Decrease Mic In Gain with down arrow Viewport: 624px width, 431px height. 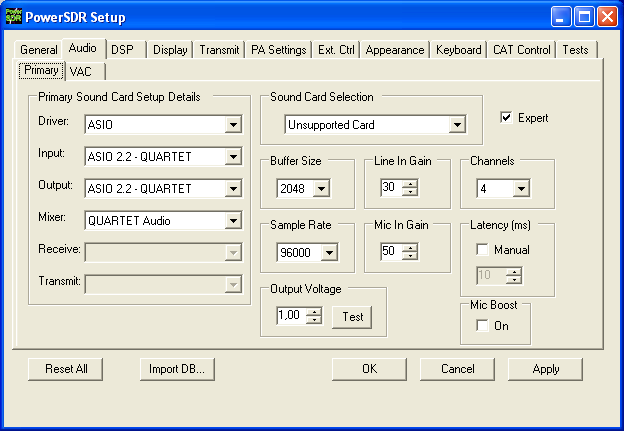coord(410,256)
